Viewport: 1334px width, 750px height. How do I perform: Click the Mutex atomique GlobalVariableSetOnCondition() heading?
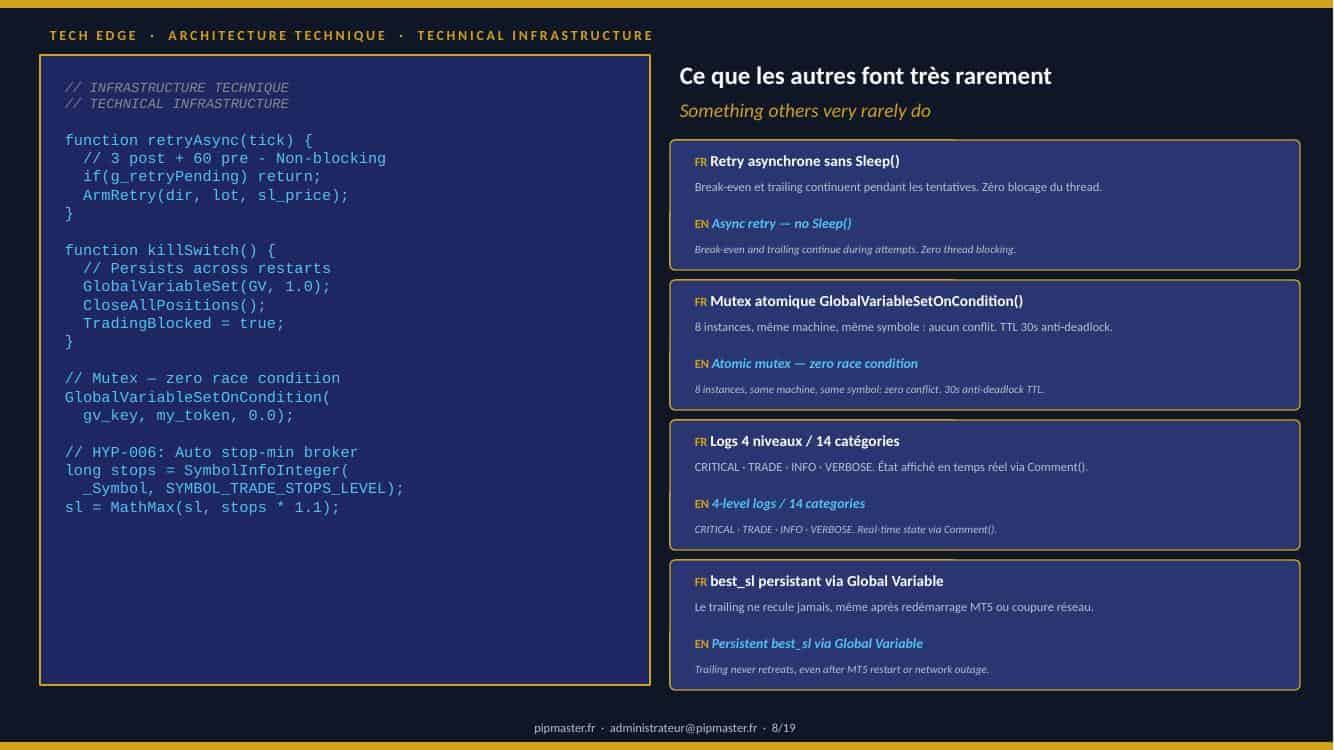(x=866, y=301)
